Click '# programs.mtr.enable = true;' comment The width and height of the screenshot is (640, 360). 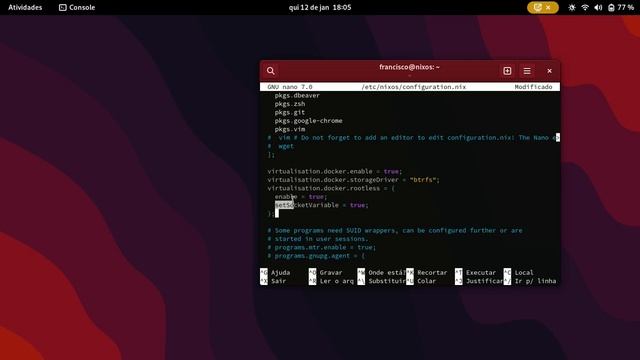click(x=322, y=247)
